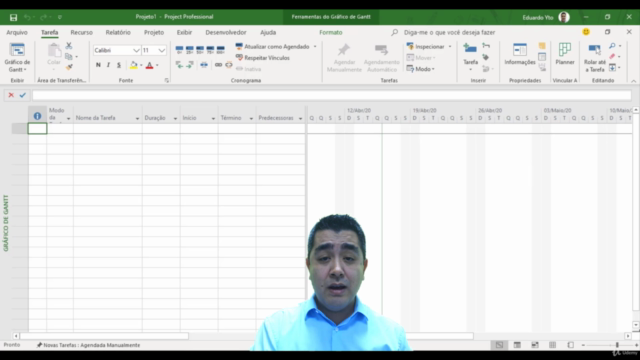The image size is (640, 360).
Task: Open Início column filter arrow
Action: (213, 118)
